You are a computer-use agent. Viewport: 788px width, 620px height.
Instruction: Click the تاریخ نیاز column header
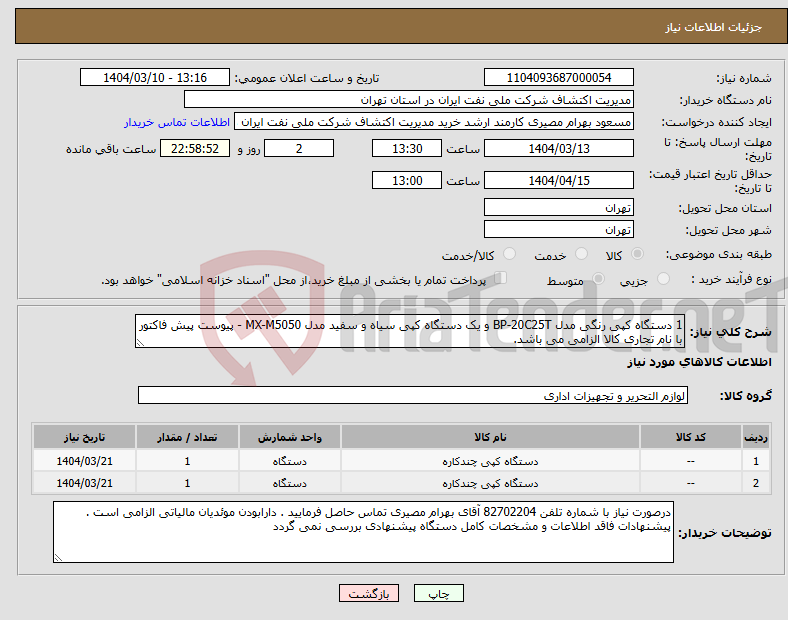point(84,437)
